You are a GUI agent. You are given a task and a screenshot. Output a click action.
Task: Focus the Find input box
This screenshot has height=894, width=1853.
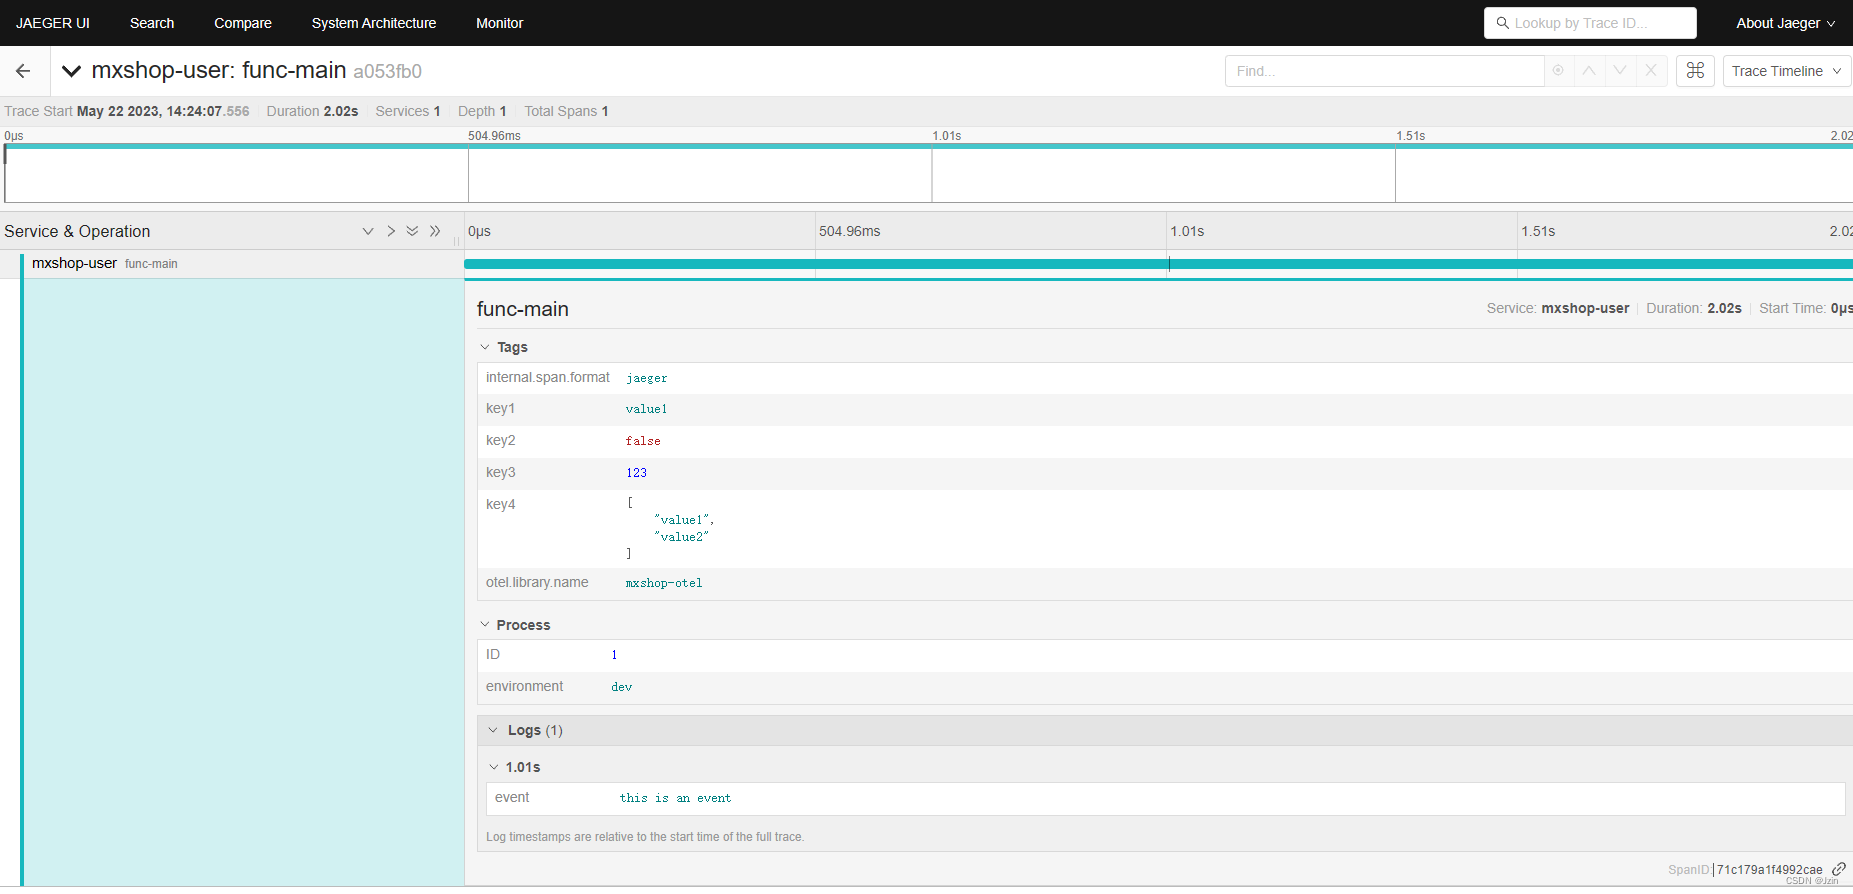pyautogui.click(x=1385, y=71)
